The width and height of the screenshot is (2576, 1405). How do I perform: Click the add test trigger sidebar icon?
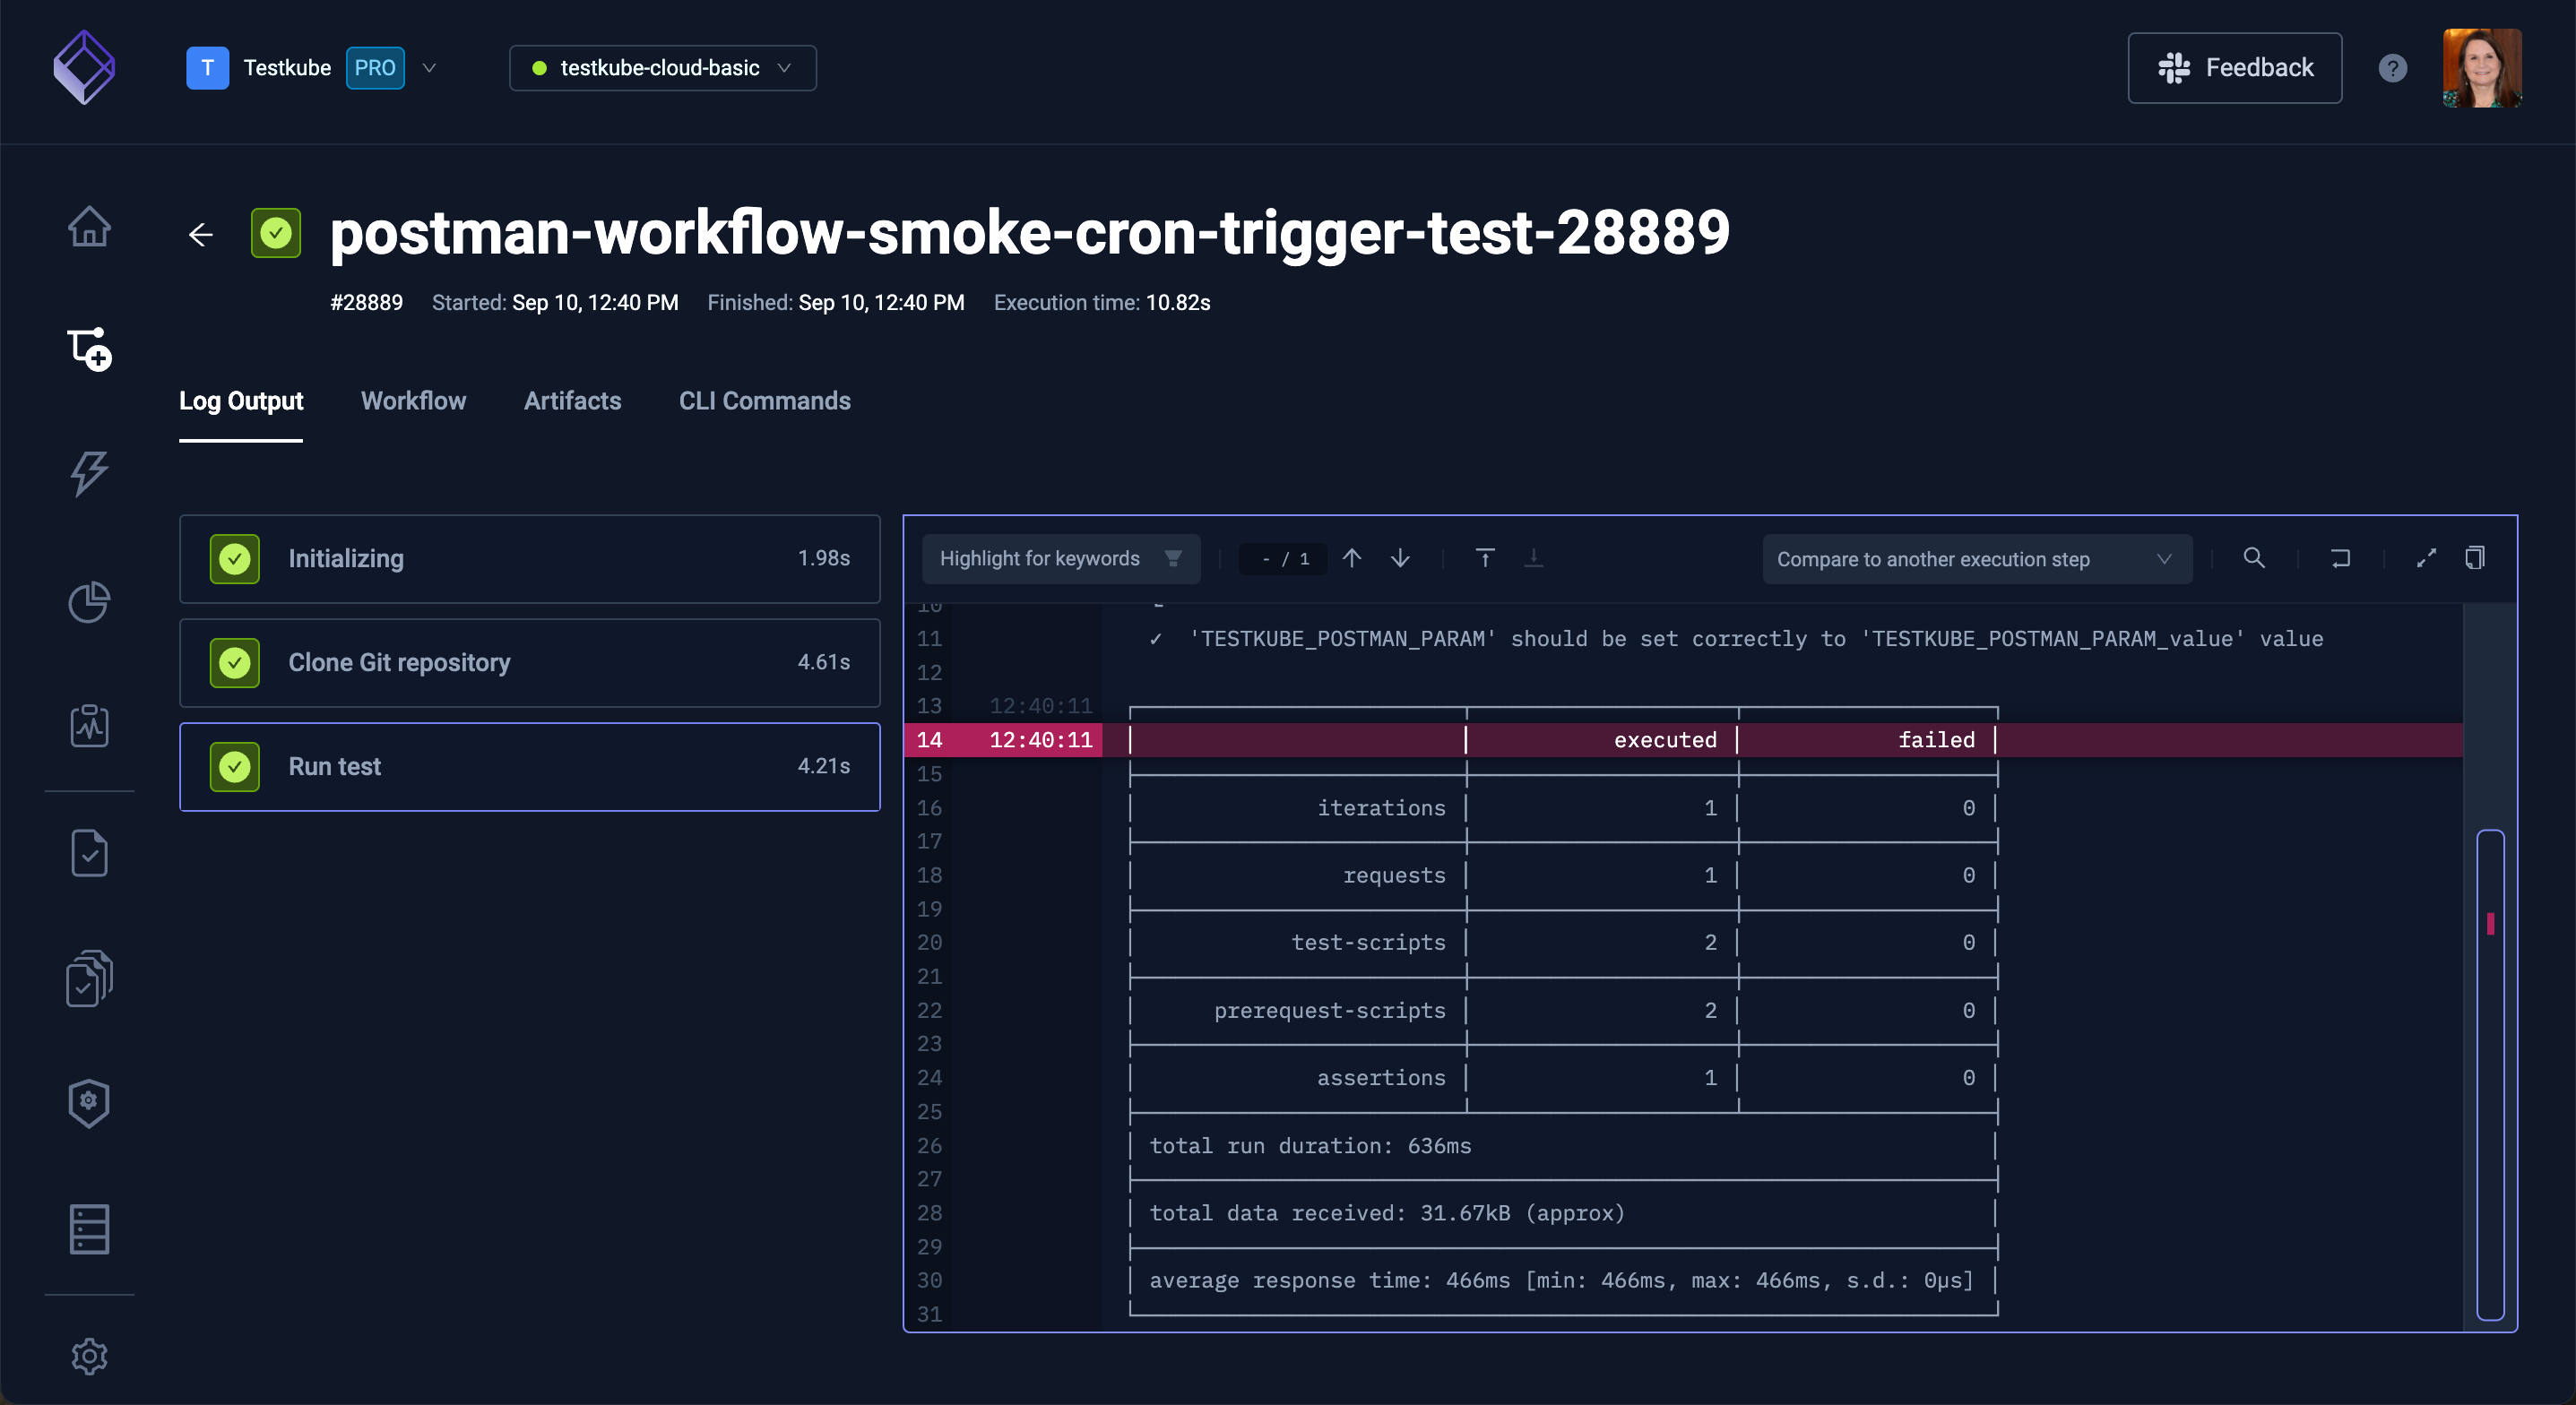click(x=88, y=348)
